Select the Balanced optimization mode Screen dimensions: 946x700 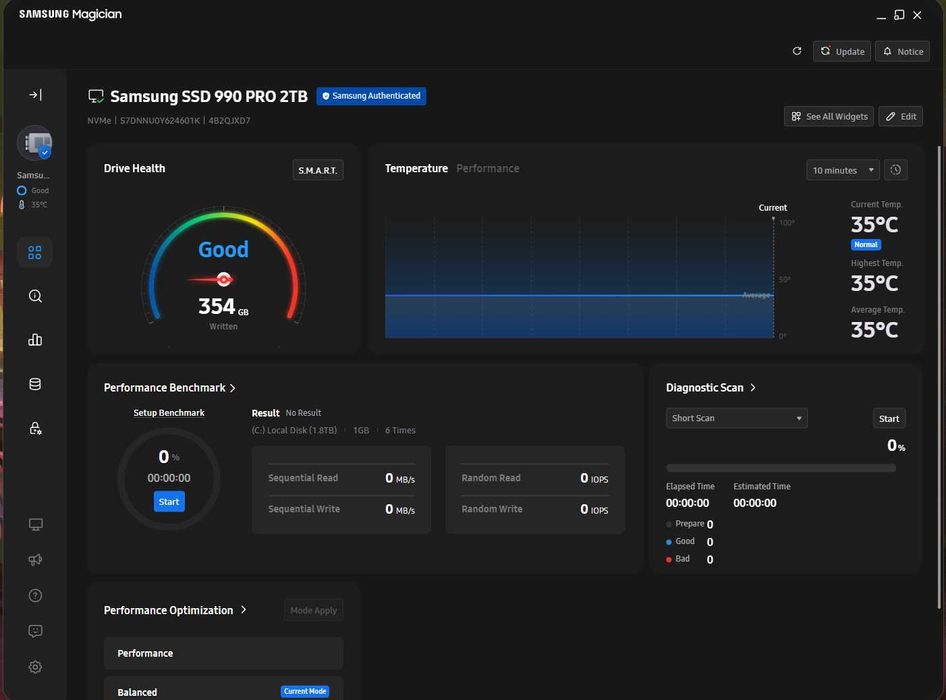point(223,690)
